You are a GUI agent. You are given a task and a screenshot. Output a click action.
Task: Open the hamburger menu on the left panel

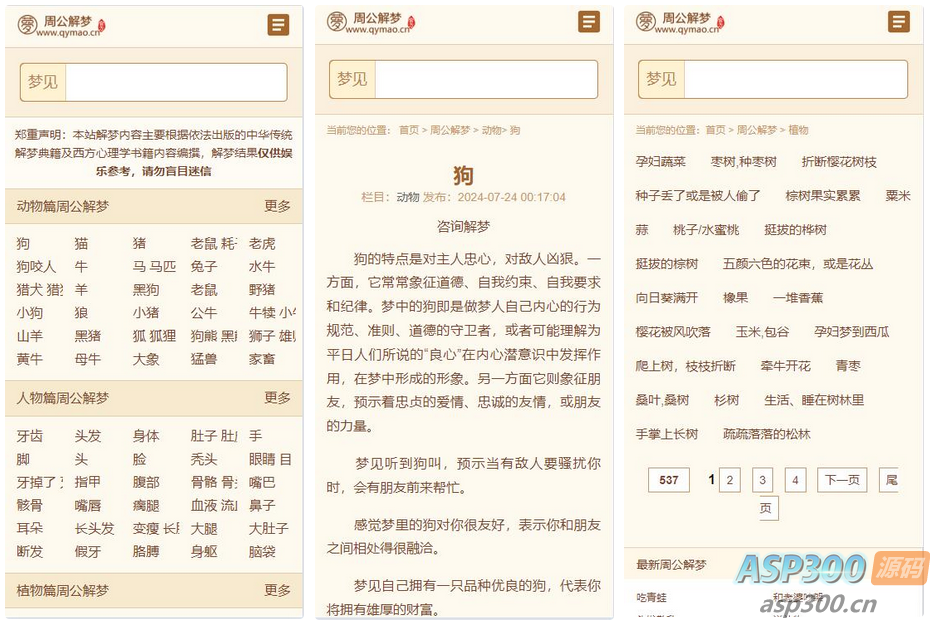pos(278,25)
